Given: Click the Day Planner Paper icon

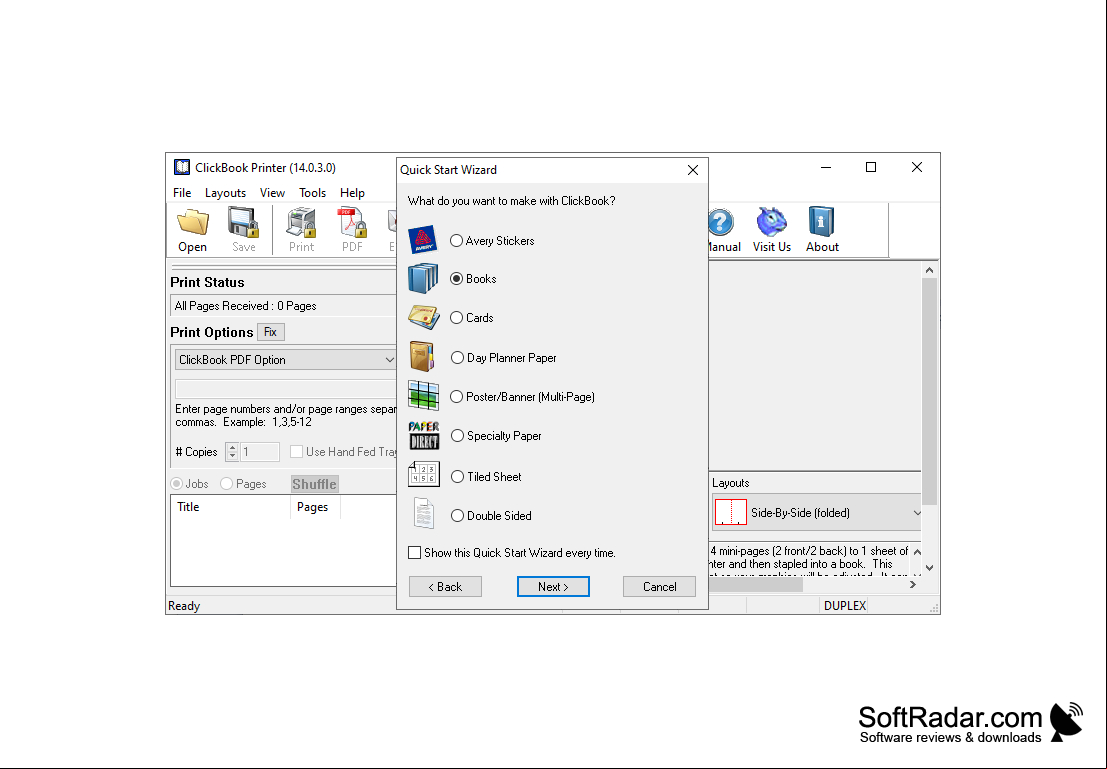Looking at the screenshot, I should tap(422, 357).
